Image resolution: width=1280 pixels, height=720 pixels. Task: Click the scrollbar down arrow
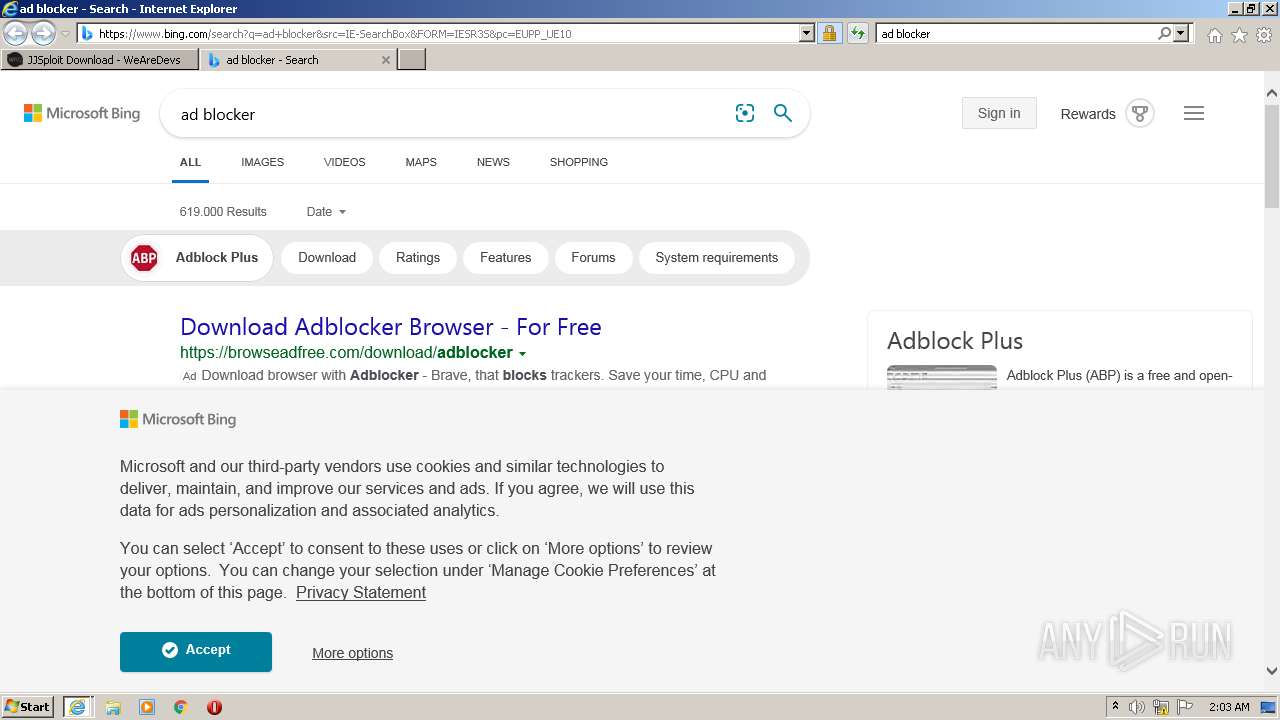(1271, 671)
